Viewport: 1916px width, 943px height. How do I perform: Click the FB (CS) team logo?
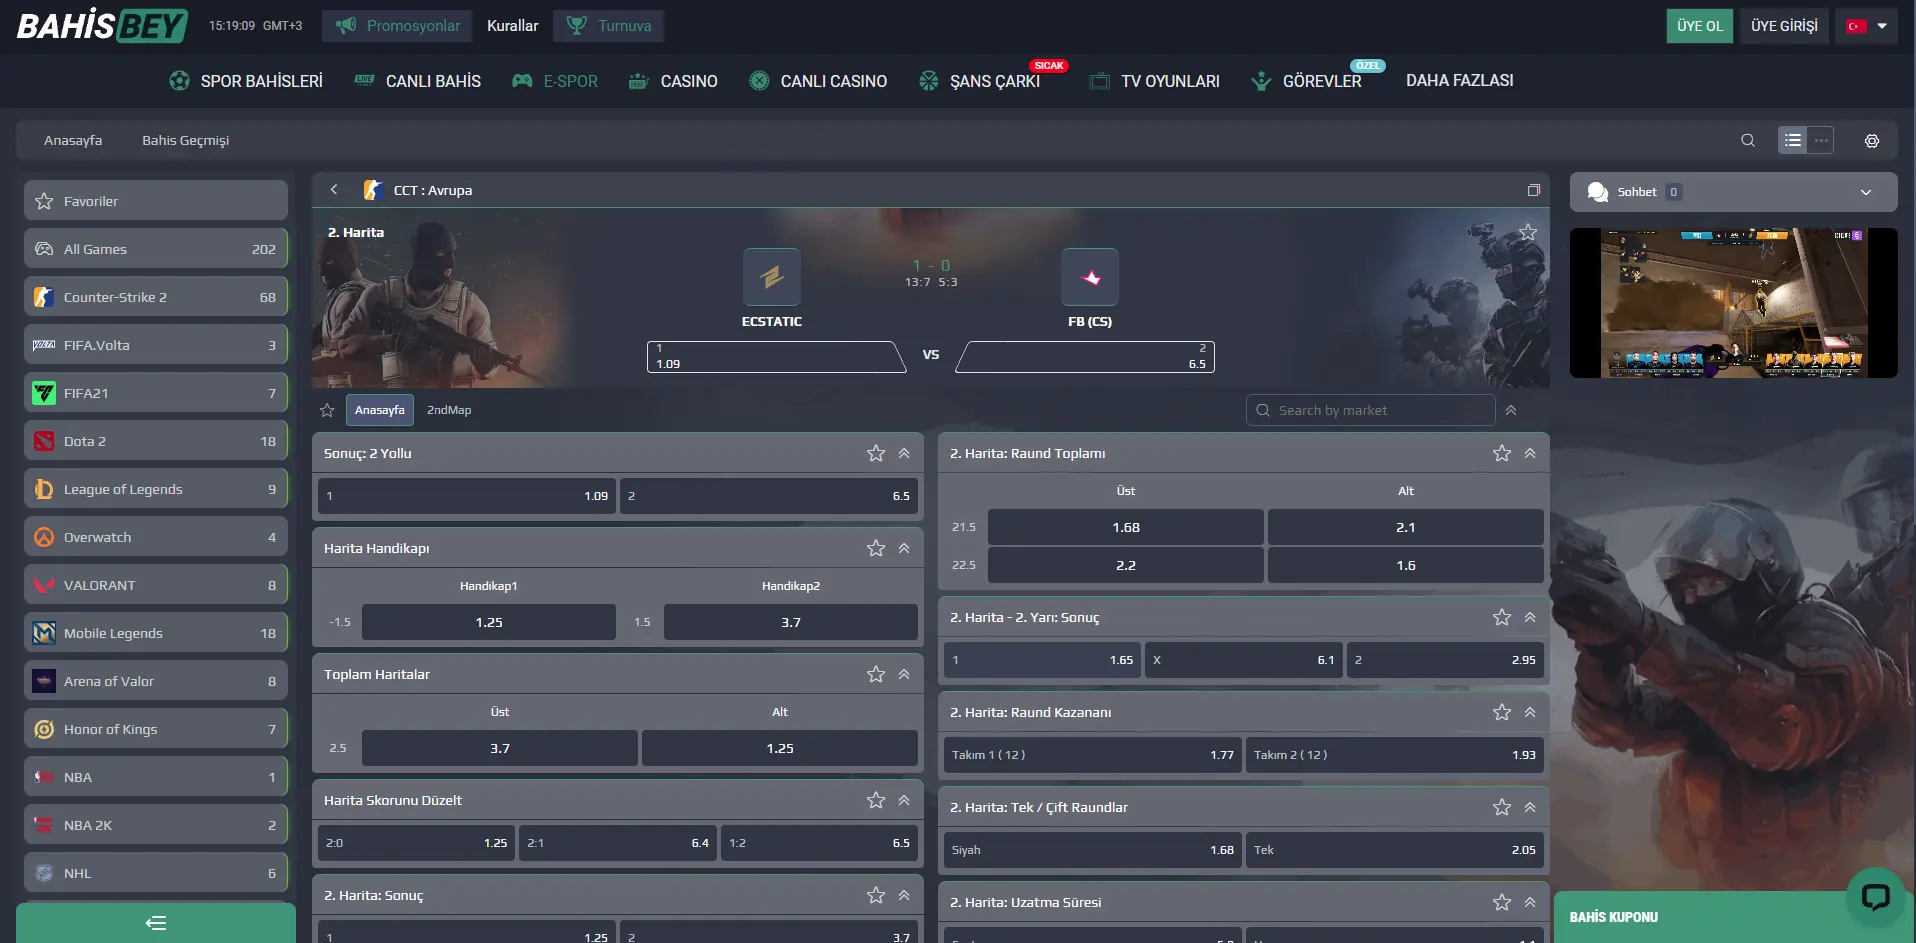coord(1090,277)
